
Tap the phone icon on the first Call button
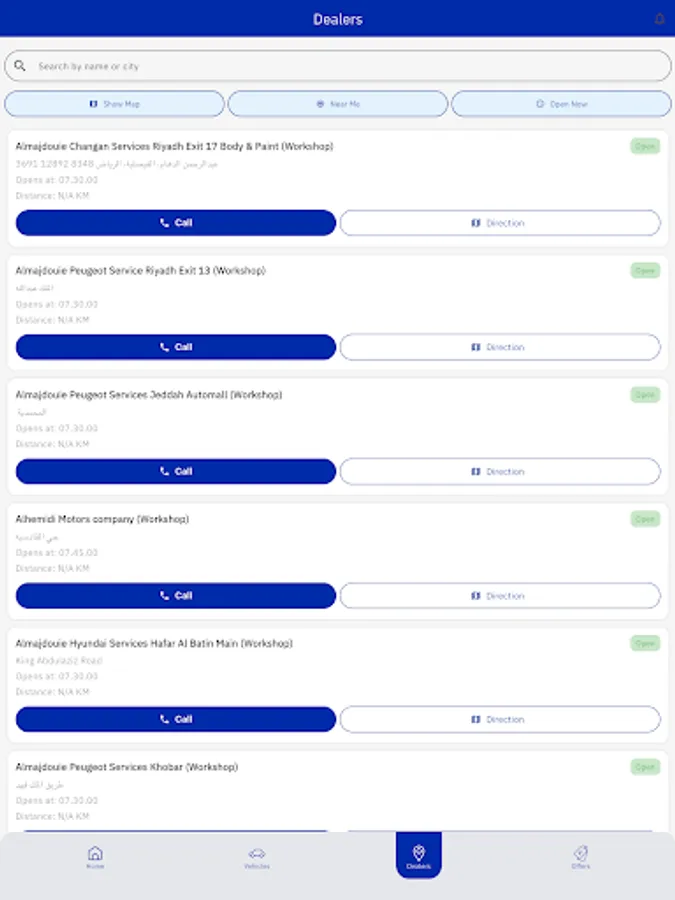click(165, 222)
